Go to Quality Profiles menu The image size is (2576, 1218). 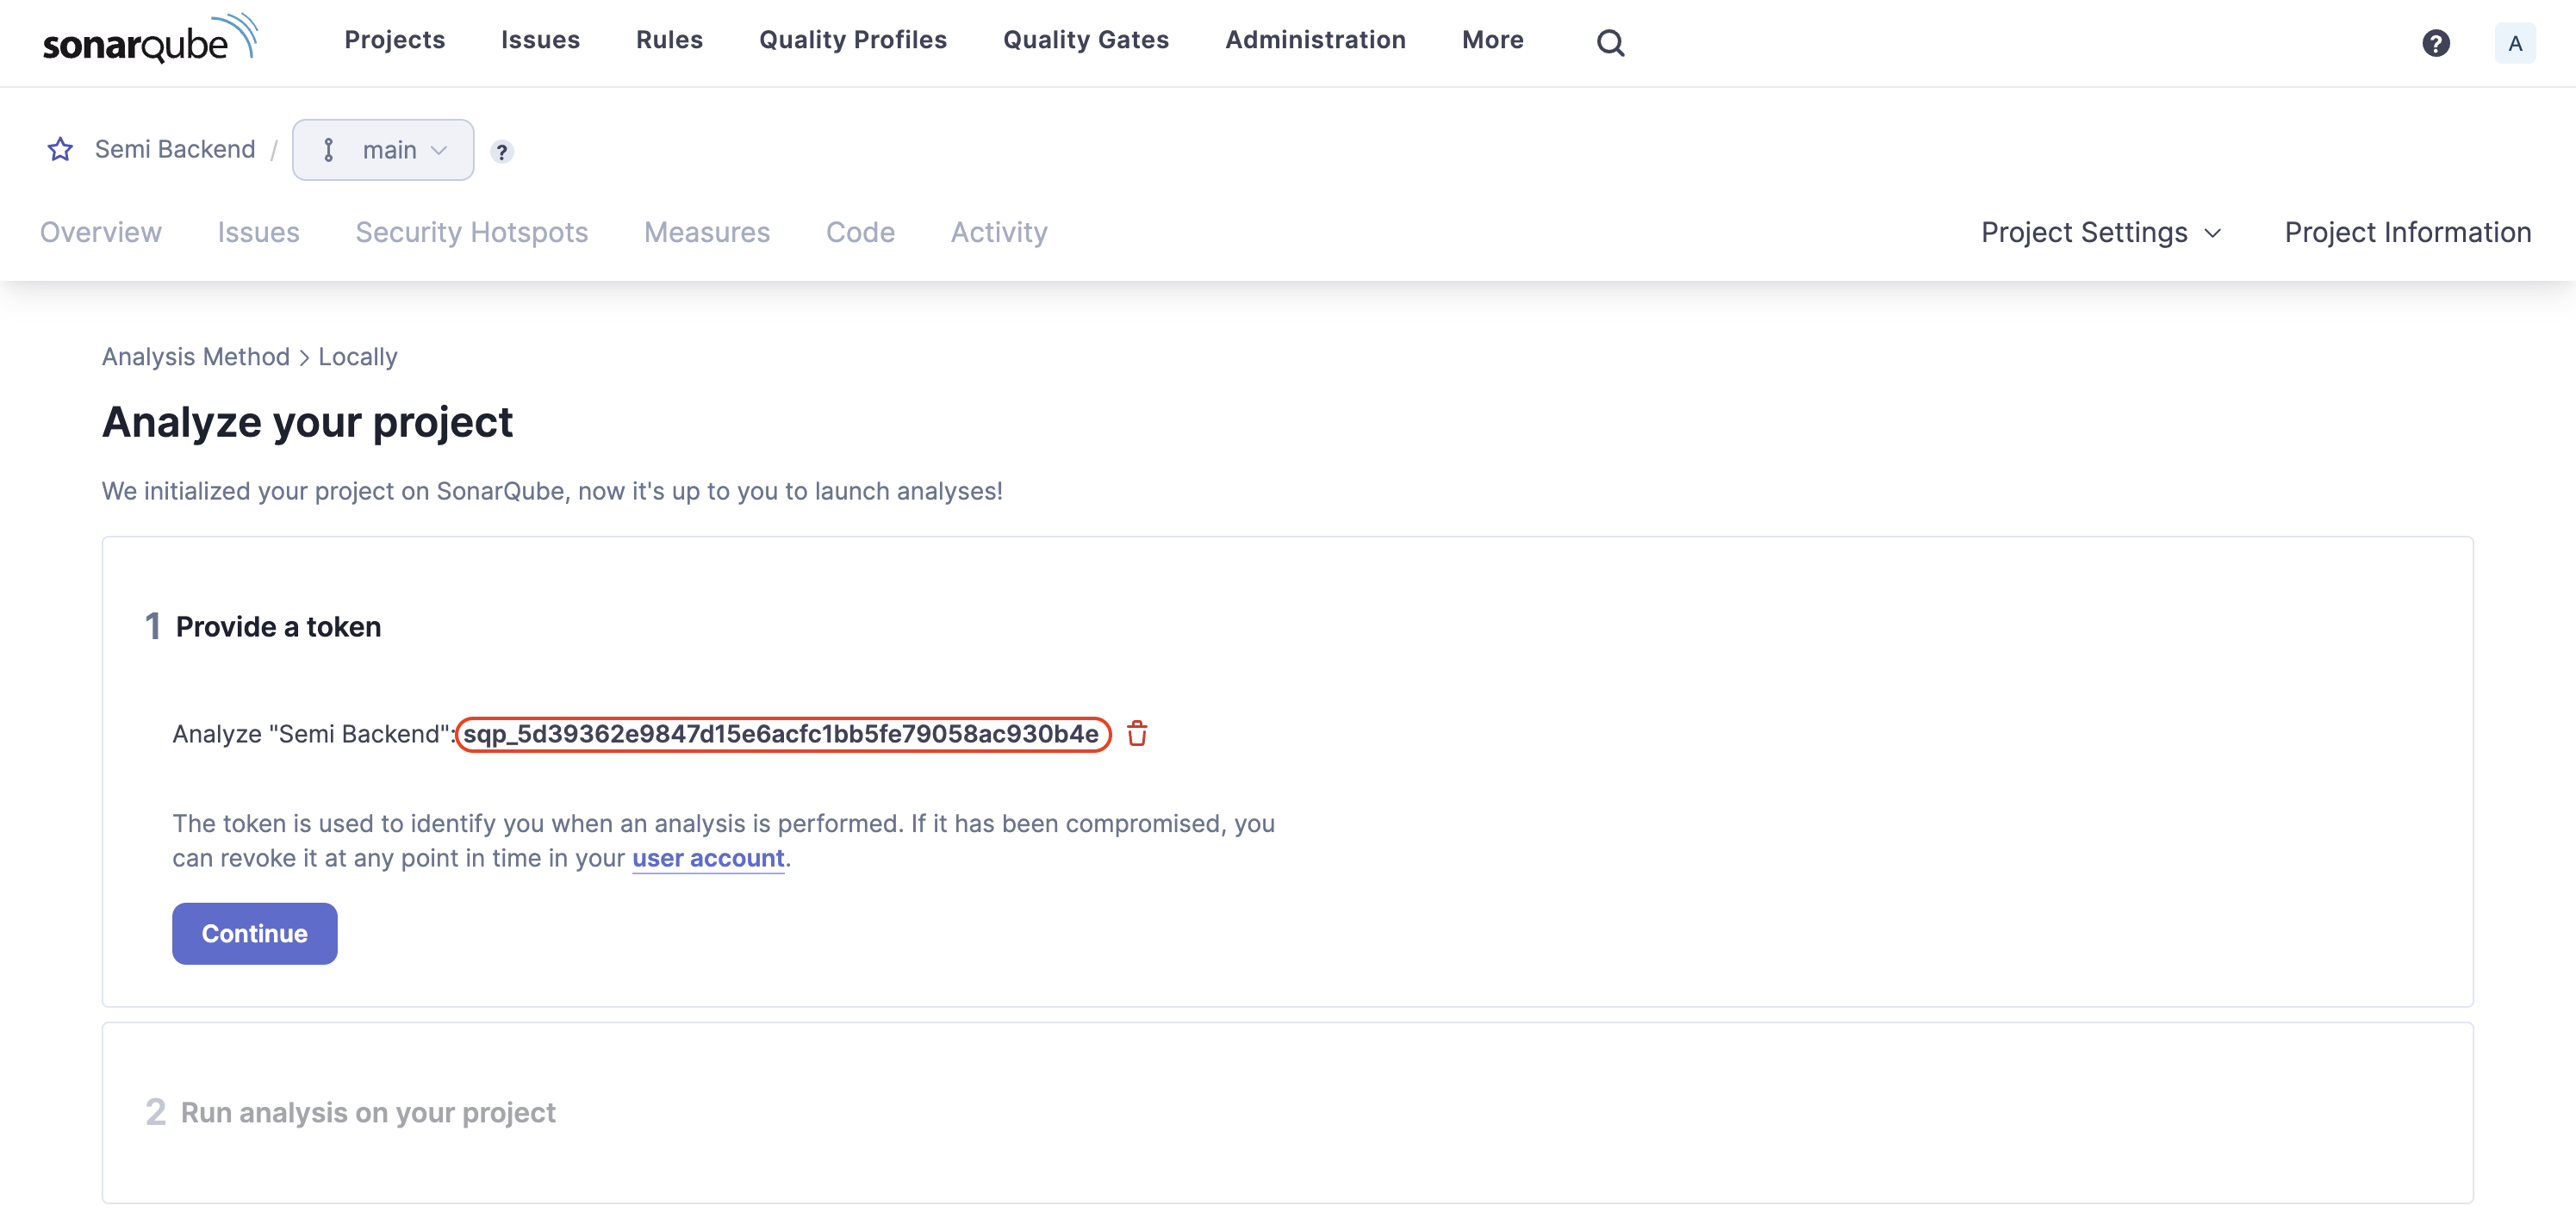tap(852, 40)
